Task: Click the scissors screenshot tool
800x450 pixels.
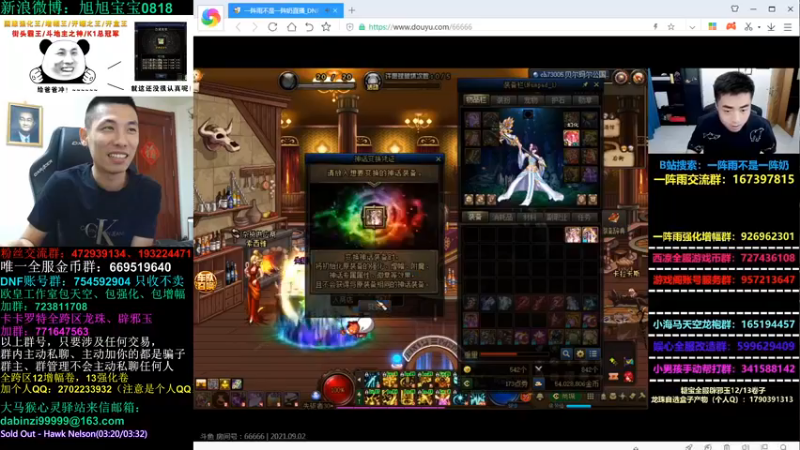Action: click(748, 27)
